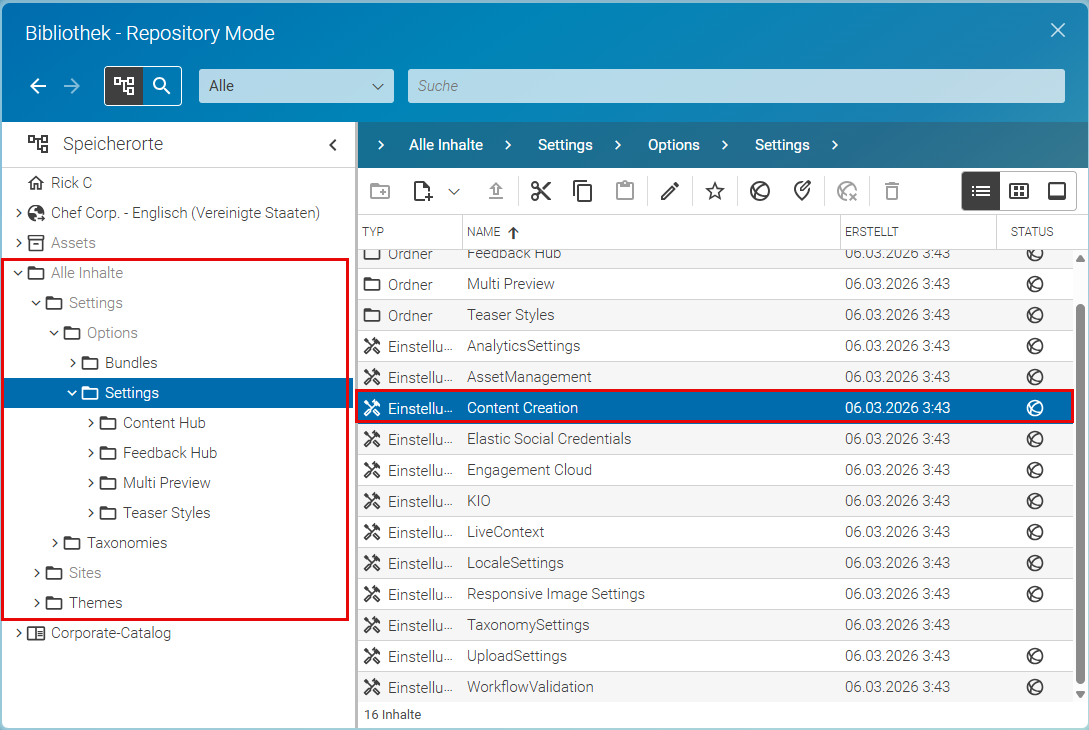Click the copy icon in toolbar
The width and height of the screenshot is (1089, 730).
[582, 191]
